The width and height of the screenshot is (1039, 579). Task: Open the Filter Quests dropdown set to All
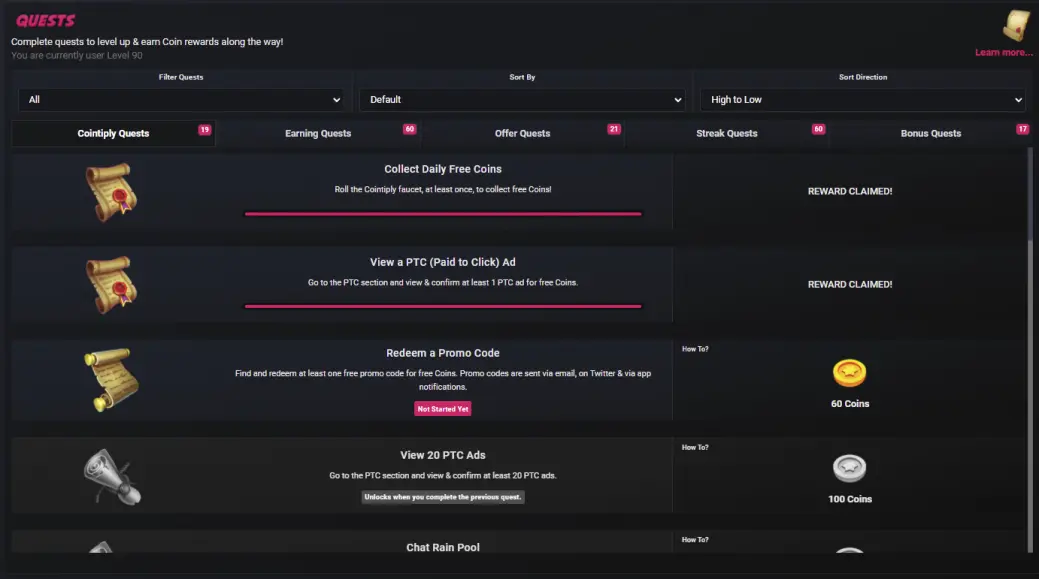pos(181,99)
